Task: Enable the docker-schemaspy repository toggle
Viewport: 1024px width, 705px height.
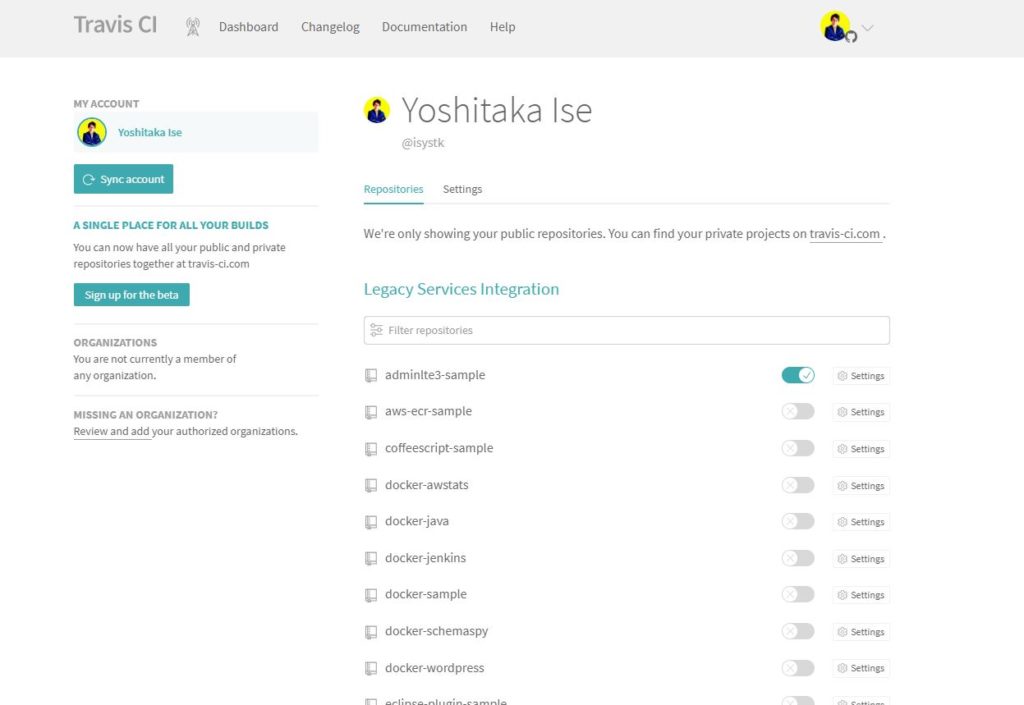Action: 798,631
